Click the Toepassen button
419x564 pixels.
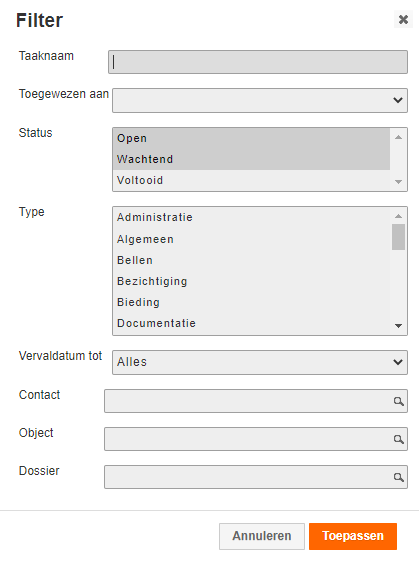tap(353, 536)
